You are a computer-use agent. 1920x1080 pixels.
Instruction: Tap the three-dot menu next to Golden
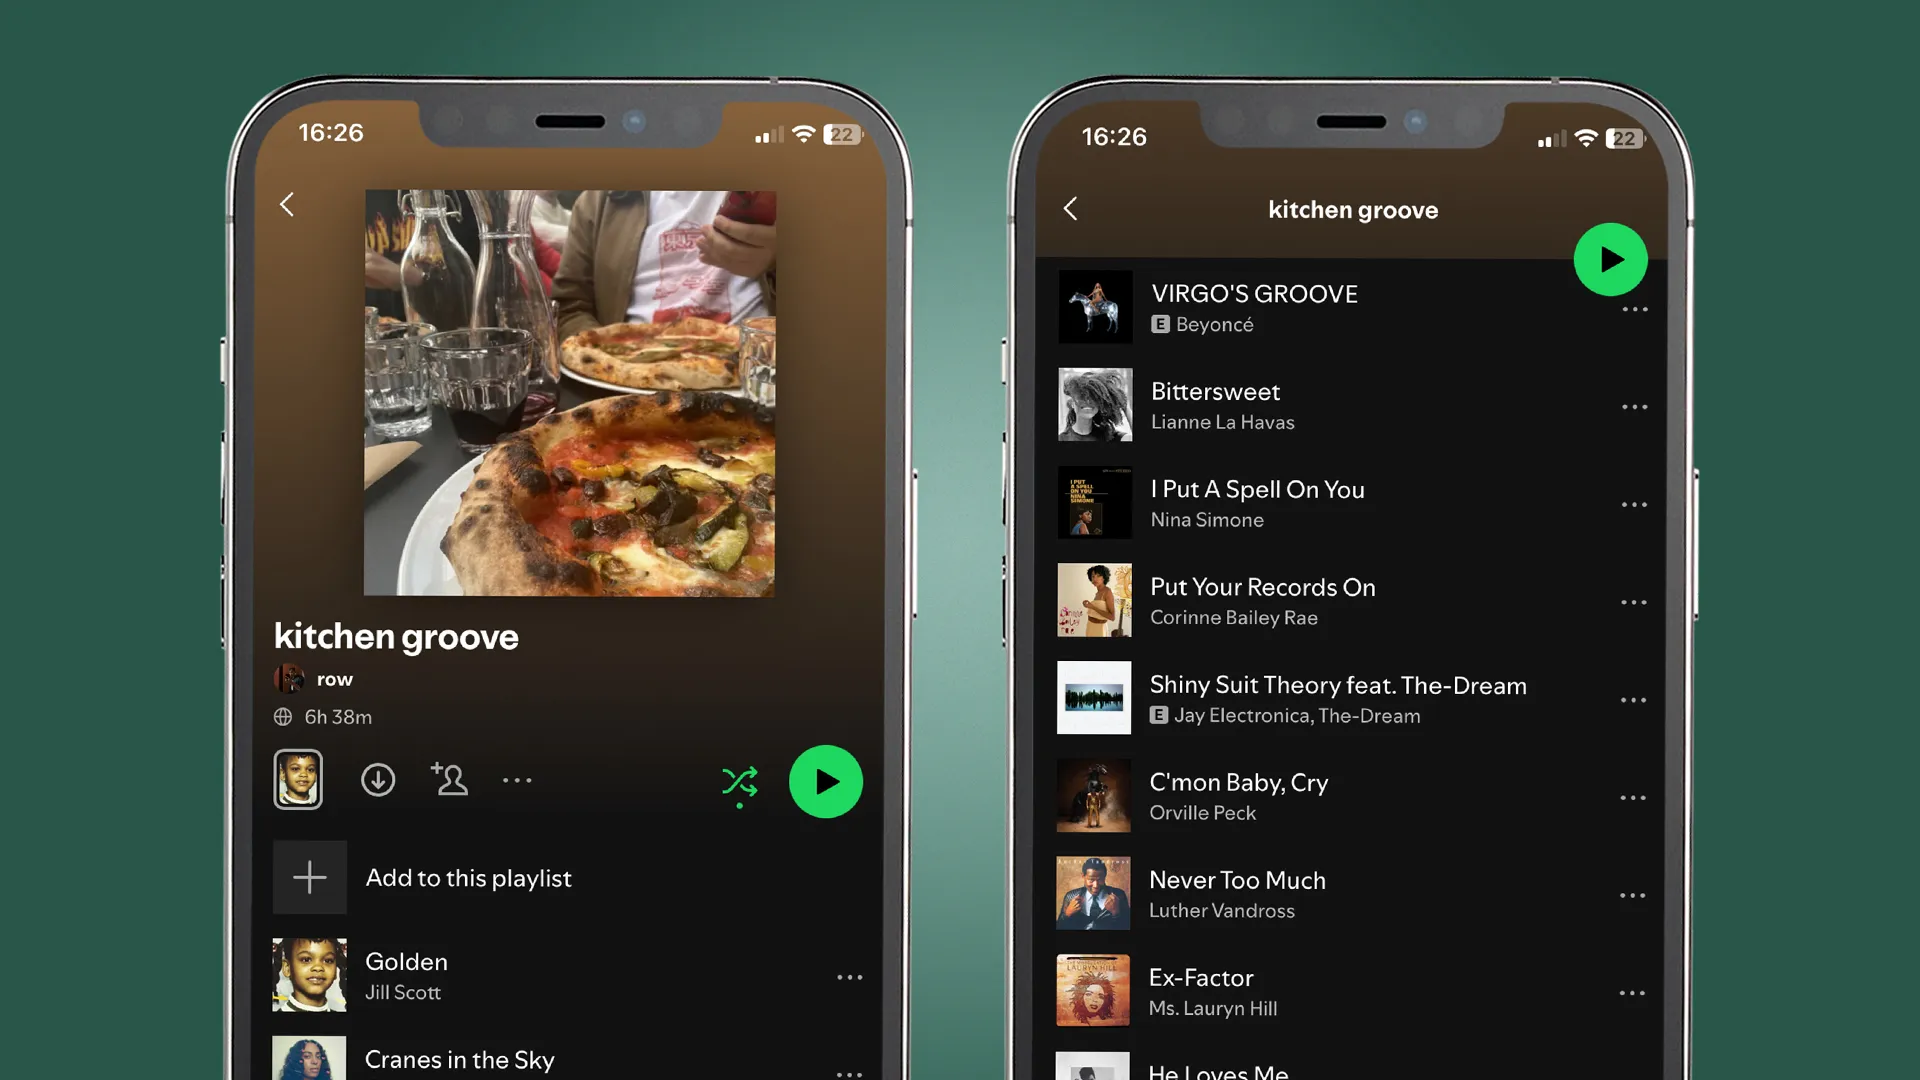click(x=851, y=978)
